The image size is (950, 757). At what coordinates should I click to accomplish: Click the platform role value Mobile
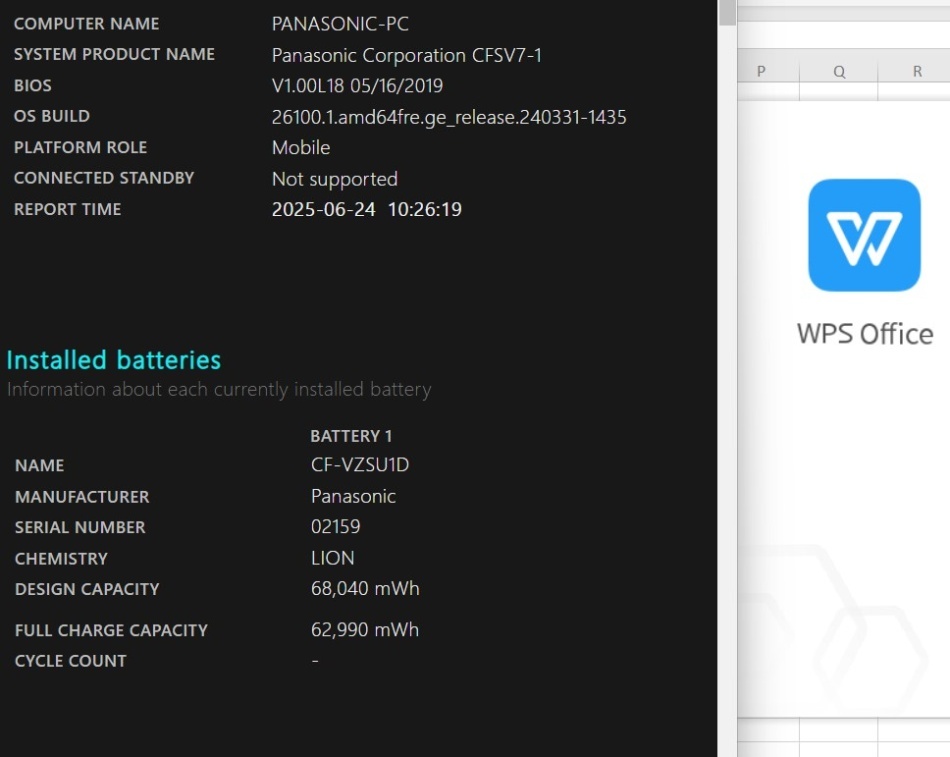pyautogui.click(x=301, y=147)
